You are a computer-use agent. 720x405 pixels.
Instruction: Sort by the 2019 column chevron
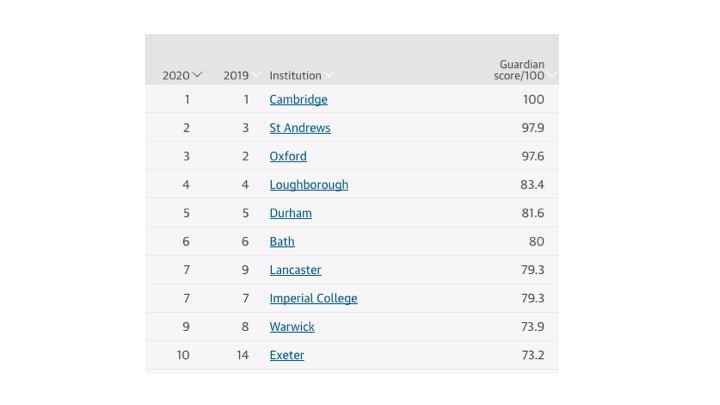[256, 75]
